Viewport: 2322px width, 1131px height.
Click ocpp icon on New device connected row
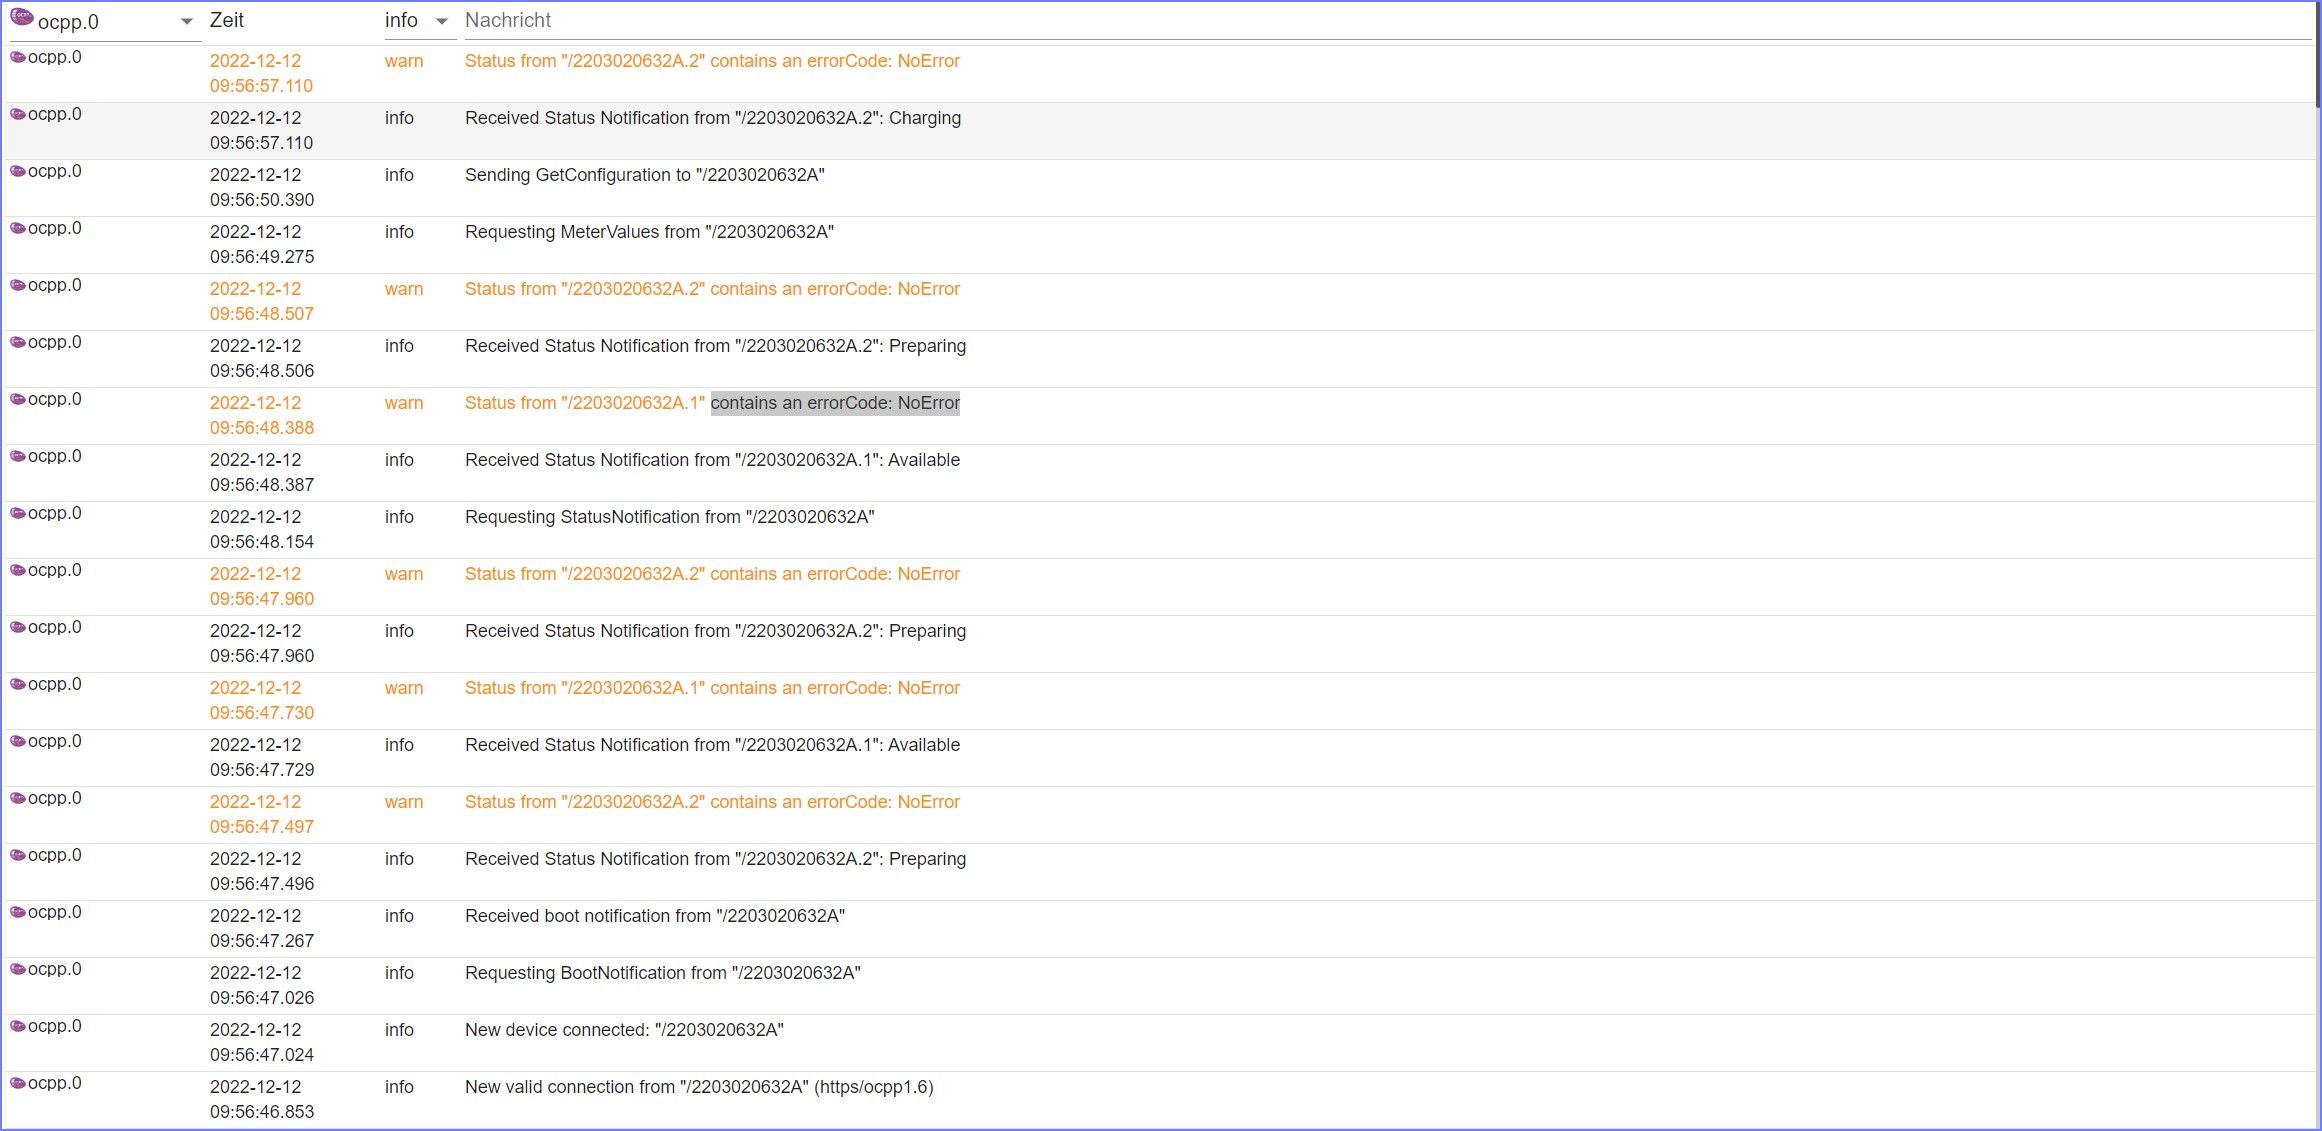pos(18,1026)
